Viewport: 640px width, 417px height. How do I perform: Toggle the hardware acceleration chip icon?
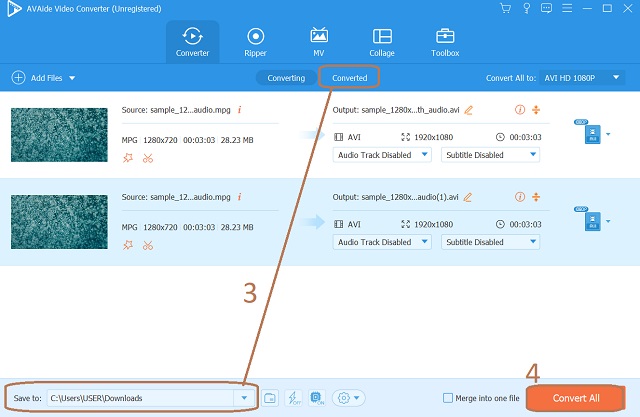click(317, 398)
